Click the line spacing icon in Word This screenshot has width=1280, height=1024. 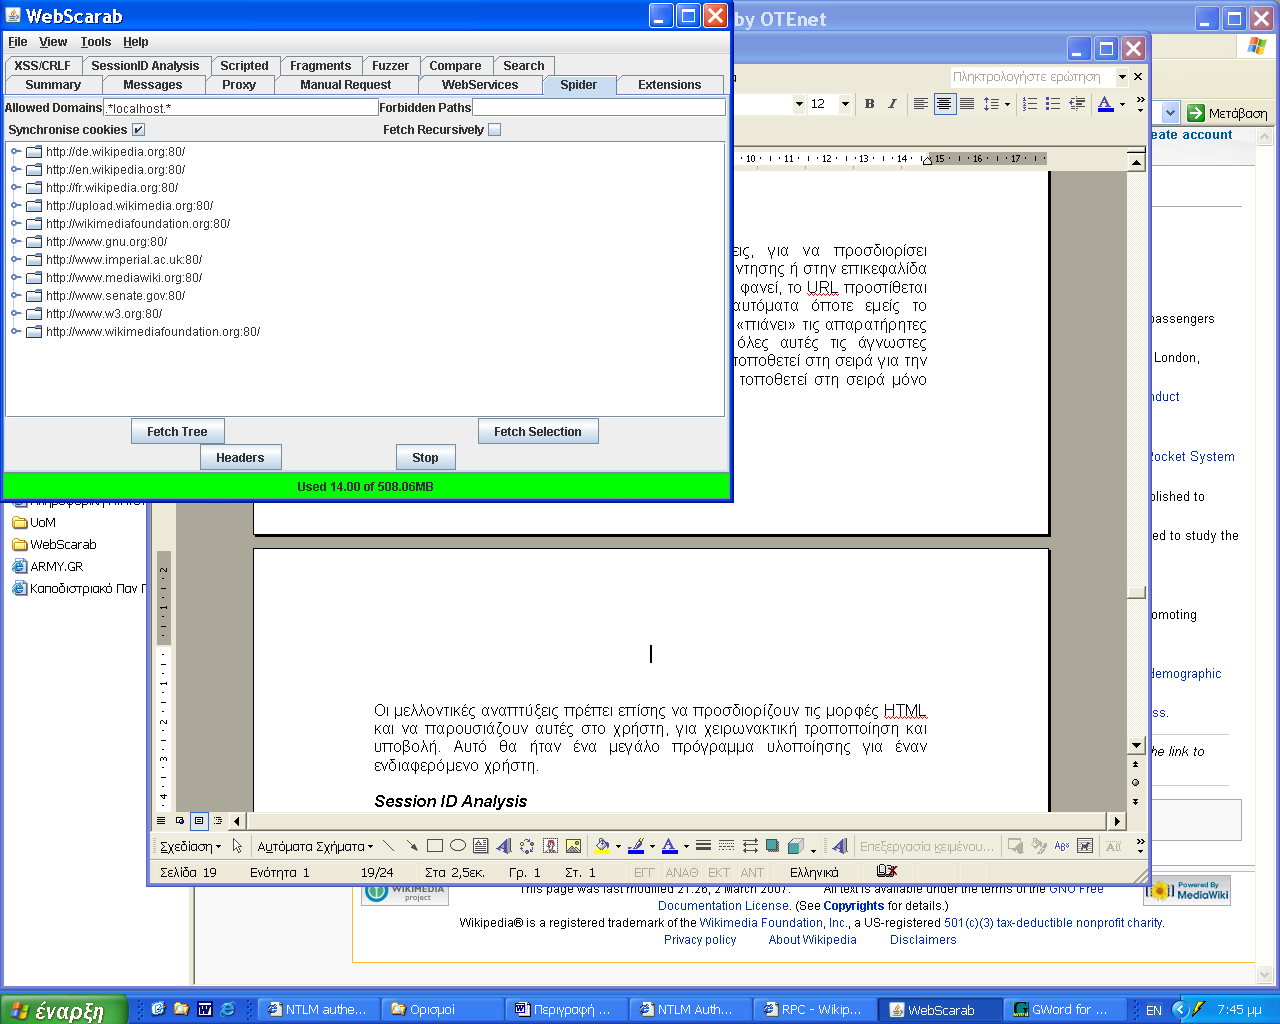(991, 104)
